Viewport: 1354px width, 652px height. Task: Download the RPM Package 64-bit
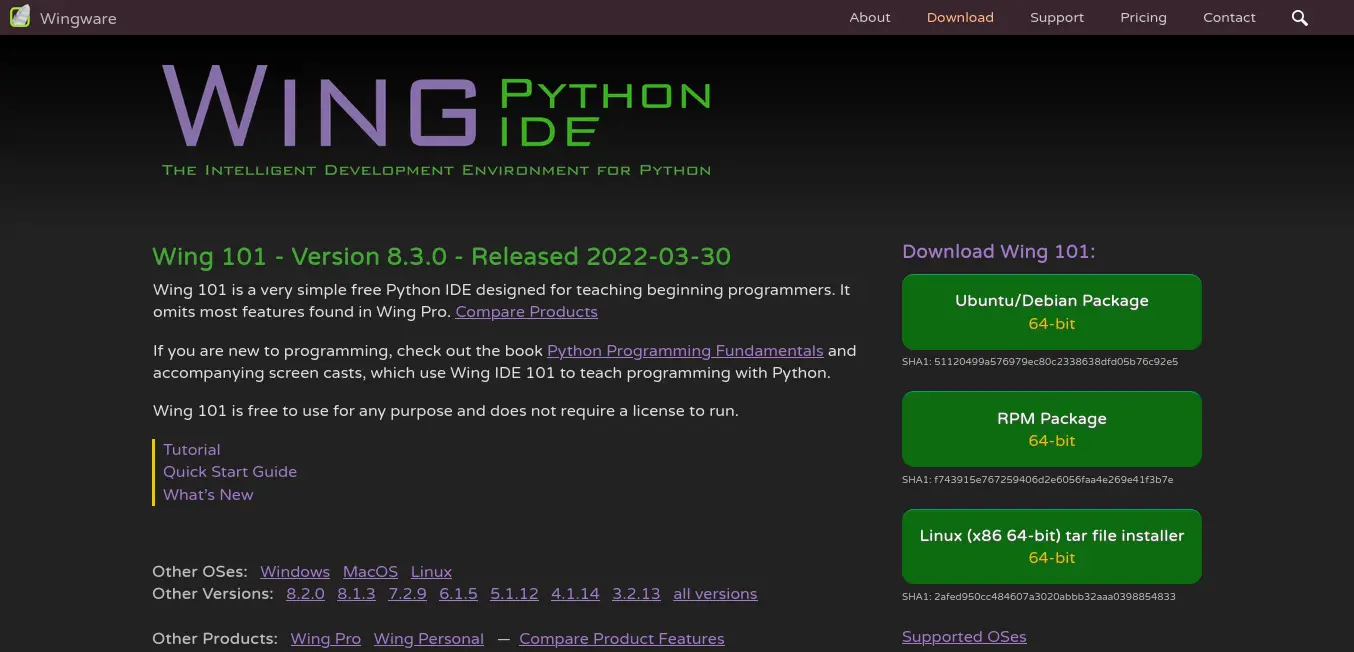click(x=1052, y=429)
